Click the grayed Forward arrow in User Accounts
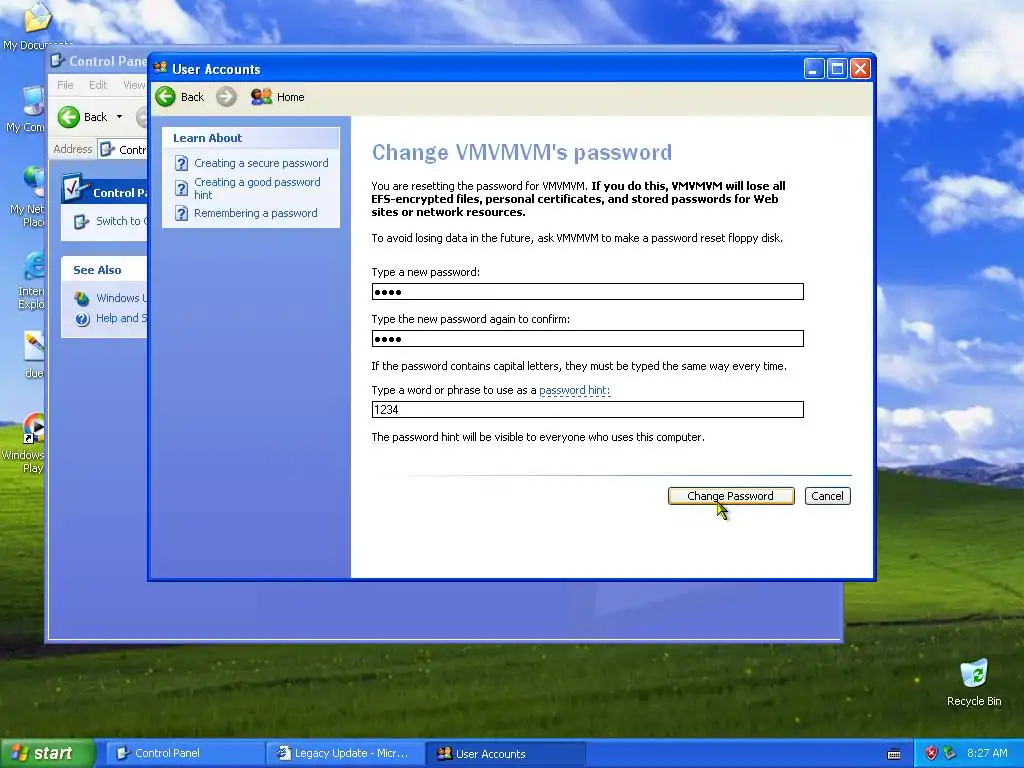Screen dimensions: 1024x768 point(227,97)
